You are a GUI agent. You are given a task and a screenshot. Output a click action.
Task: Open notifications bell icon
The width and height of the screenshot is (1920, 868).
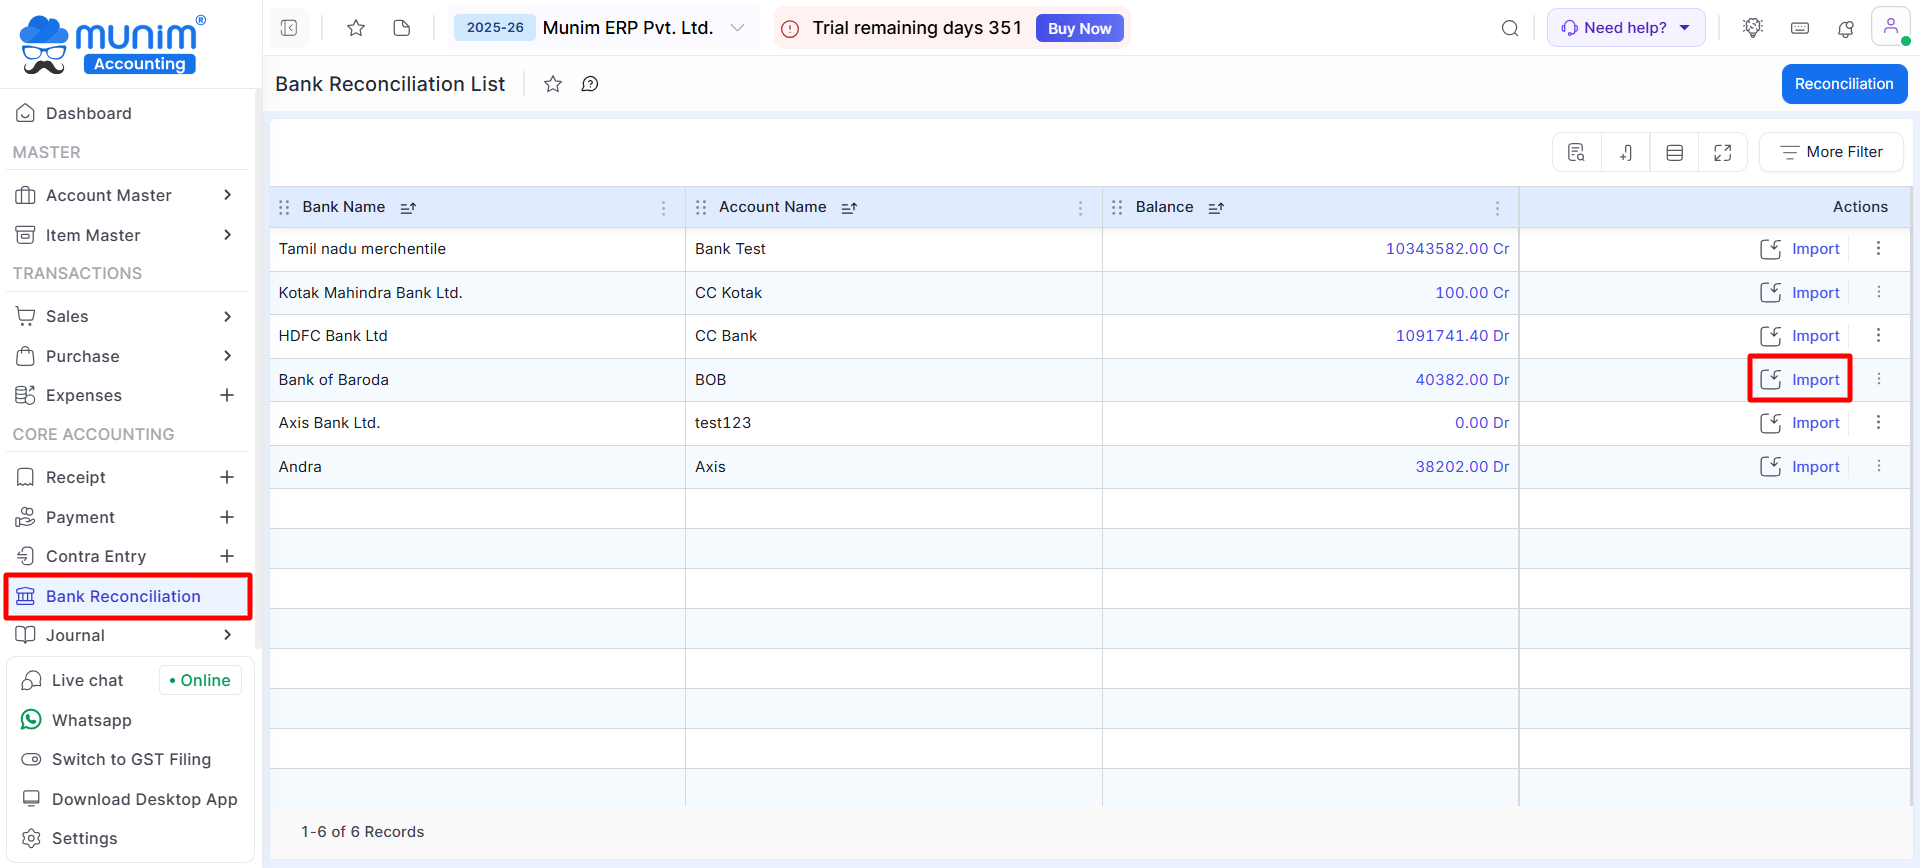point(1846,28)
